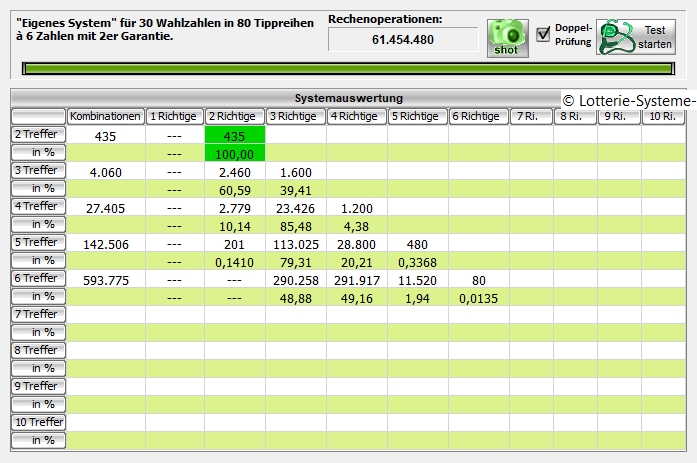Click the 0,3368 percentage cell
This screenshot has height=463, width=697.
pos(417,263)
